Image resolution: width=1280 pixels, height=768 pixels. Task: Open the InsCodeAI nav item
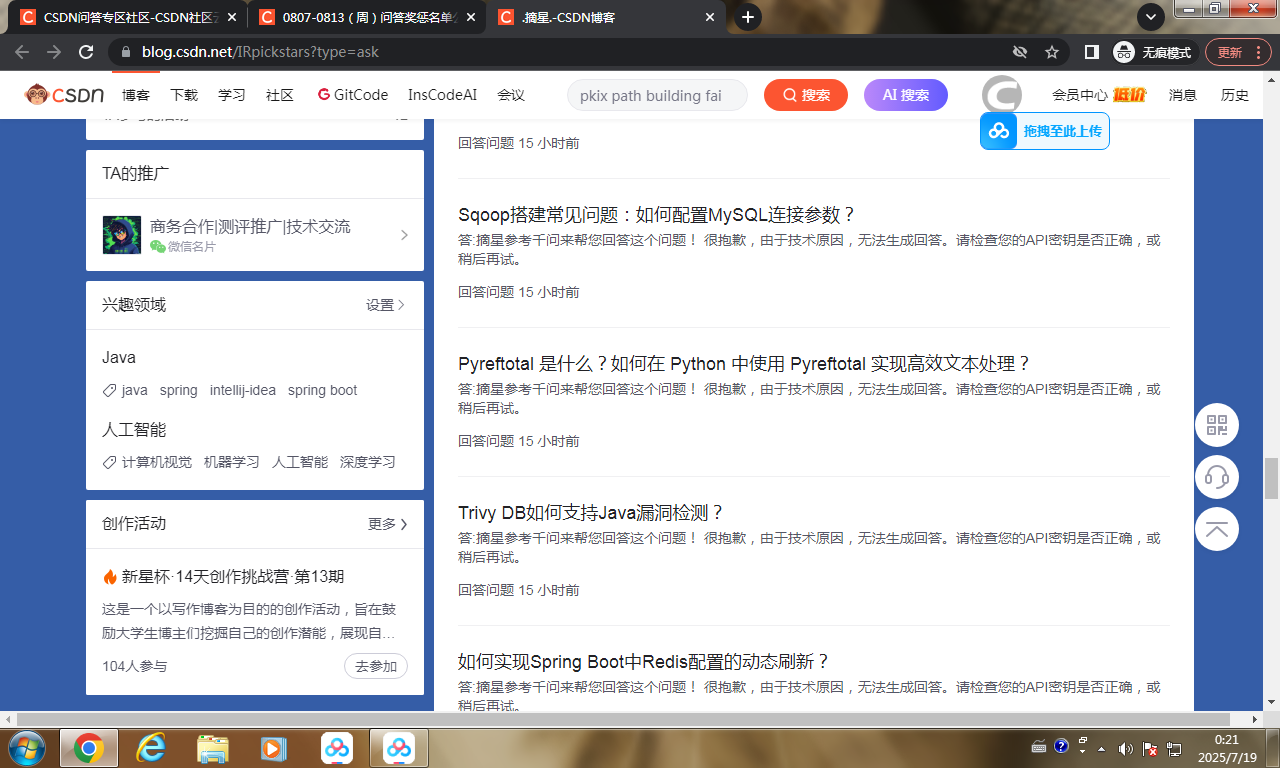coord(442,95)
